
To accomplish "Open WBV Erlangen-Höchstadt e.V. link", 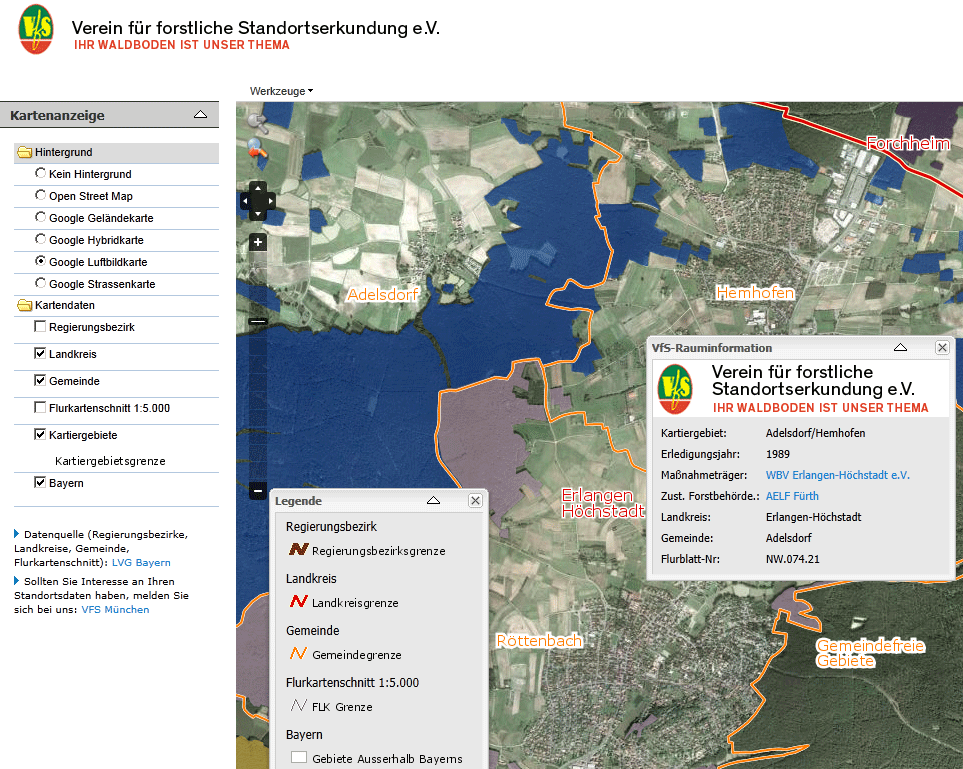I will (838, 475).
